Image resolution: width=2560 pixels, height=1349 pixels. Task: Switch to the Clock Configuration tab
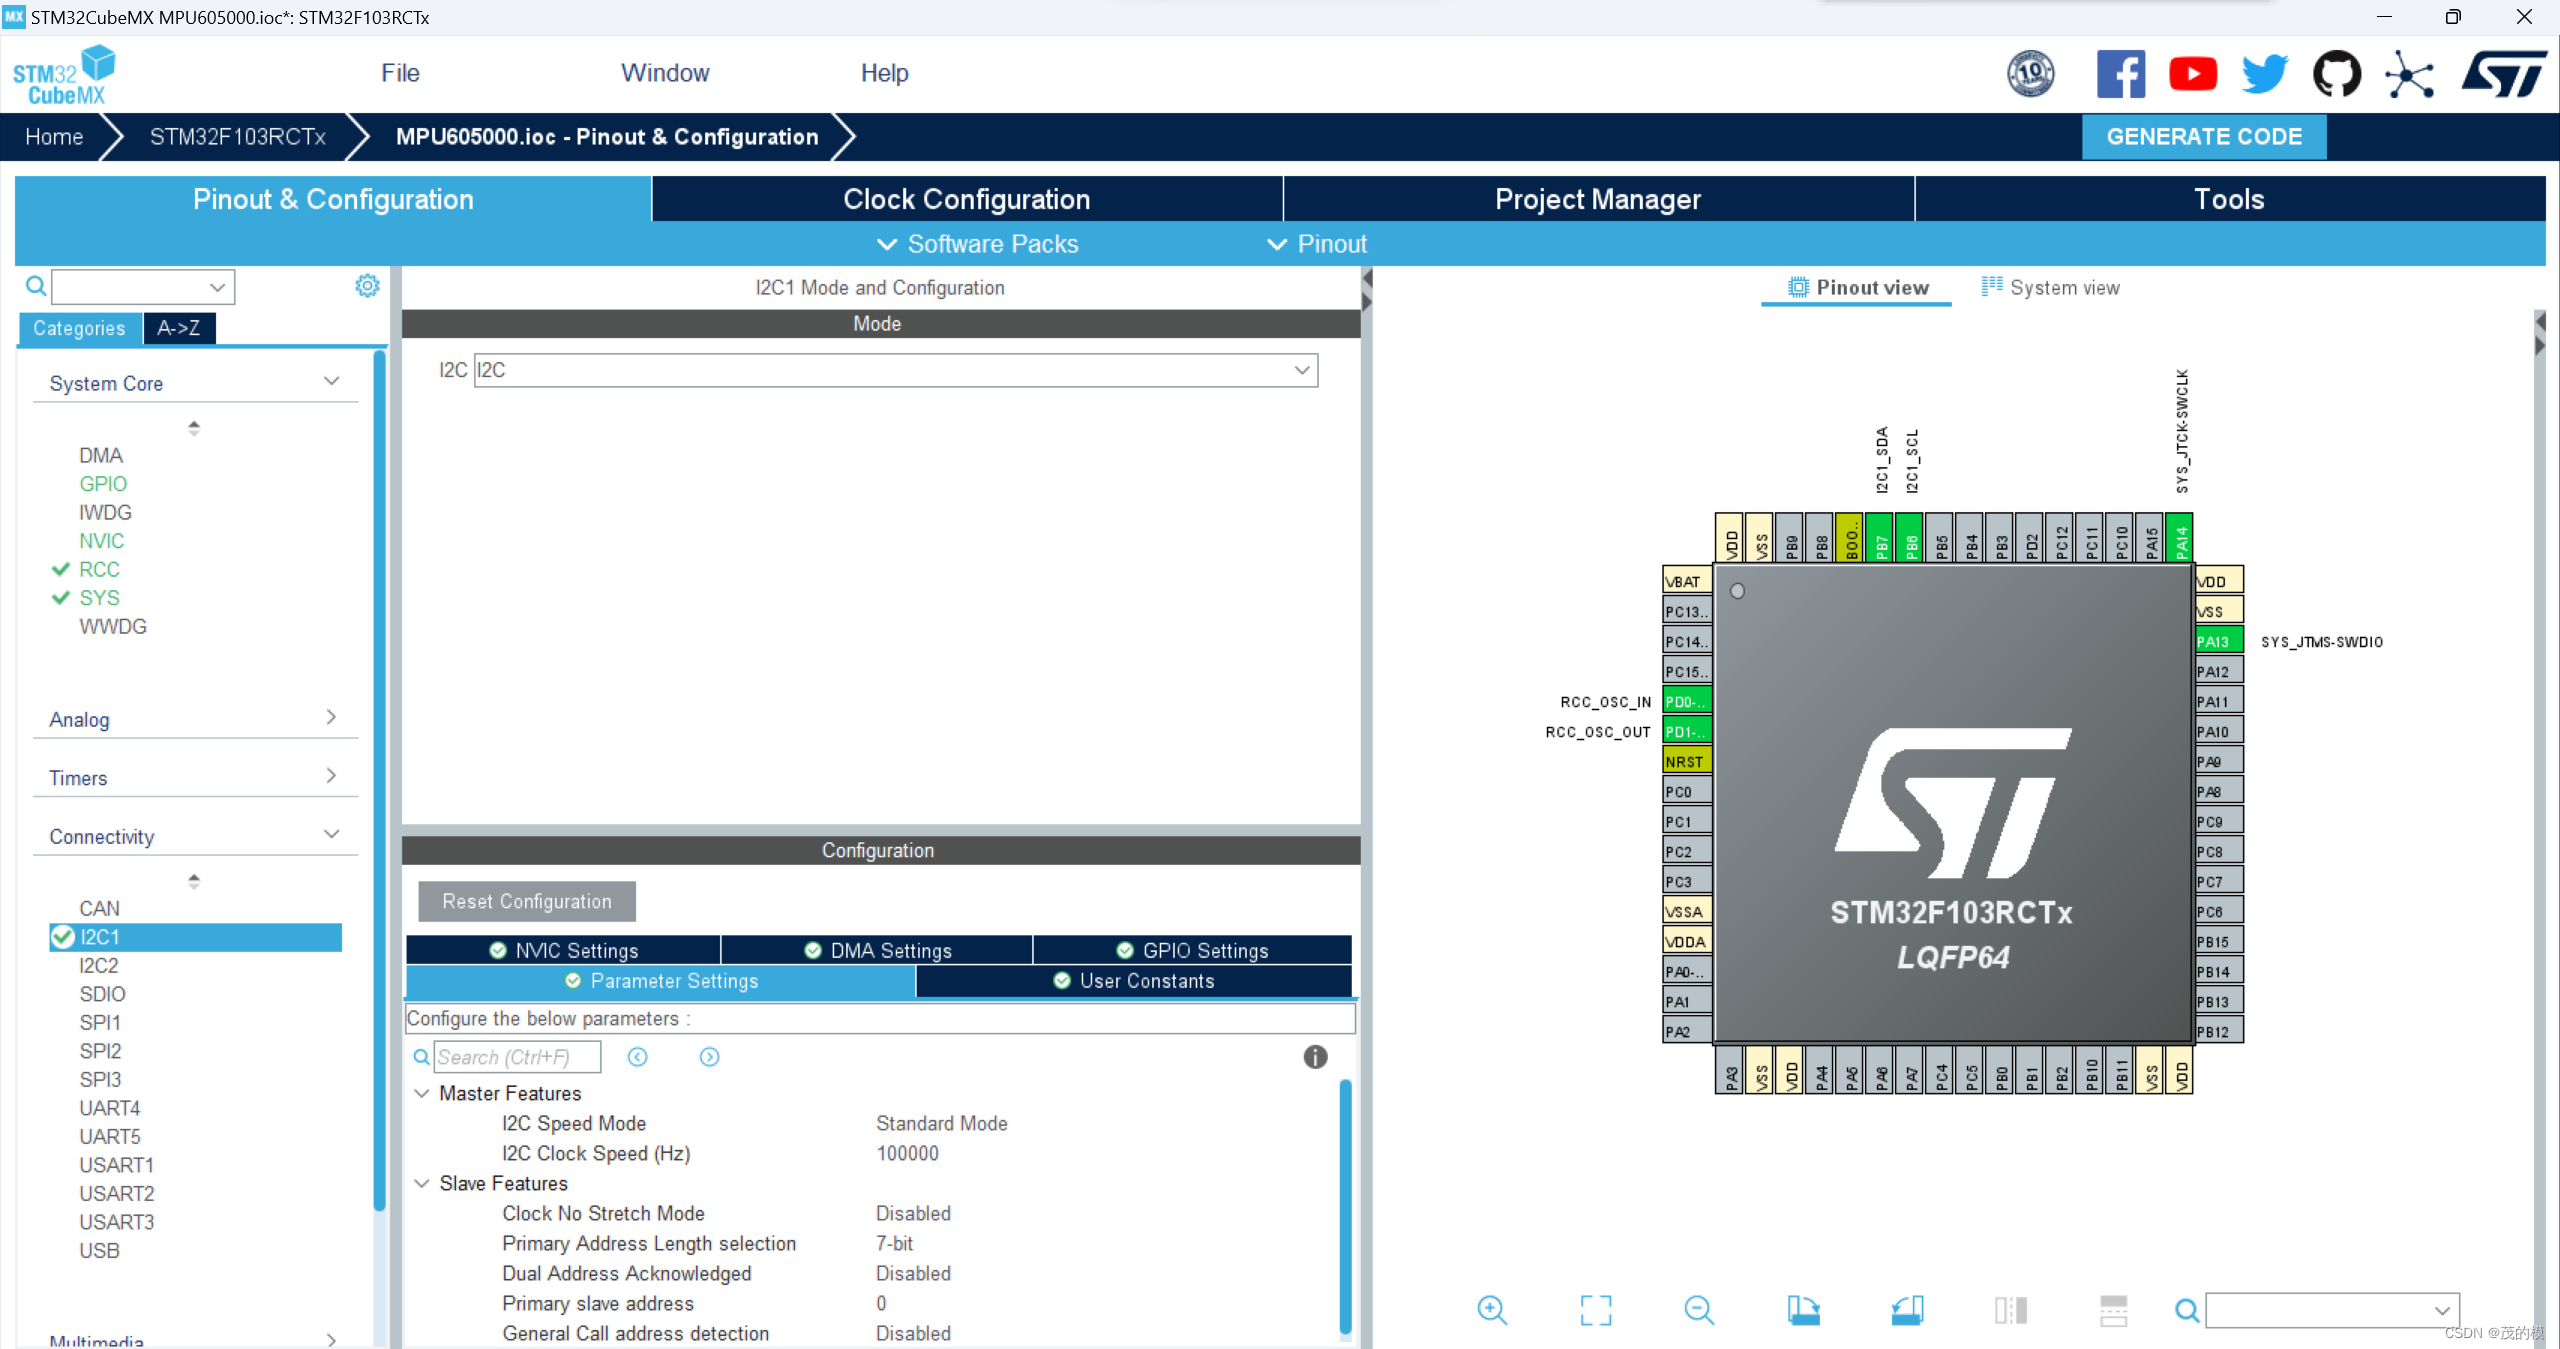[966, 199]
